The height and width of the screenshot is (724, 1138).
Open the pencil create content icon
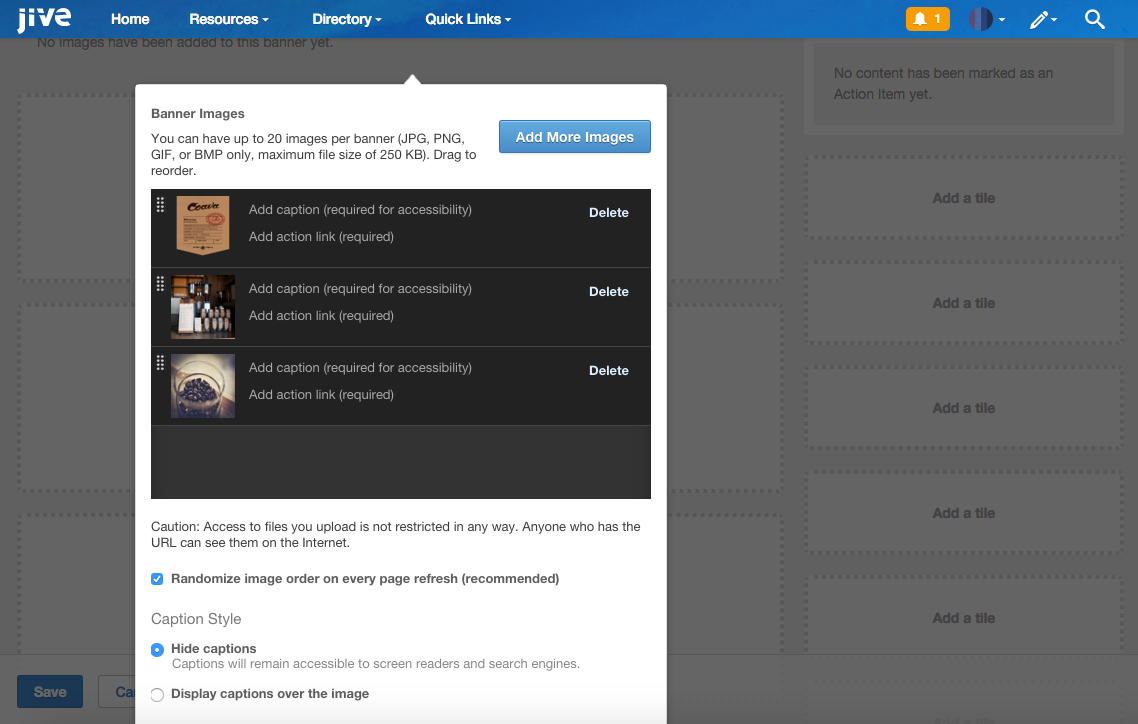point(1040,18)
